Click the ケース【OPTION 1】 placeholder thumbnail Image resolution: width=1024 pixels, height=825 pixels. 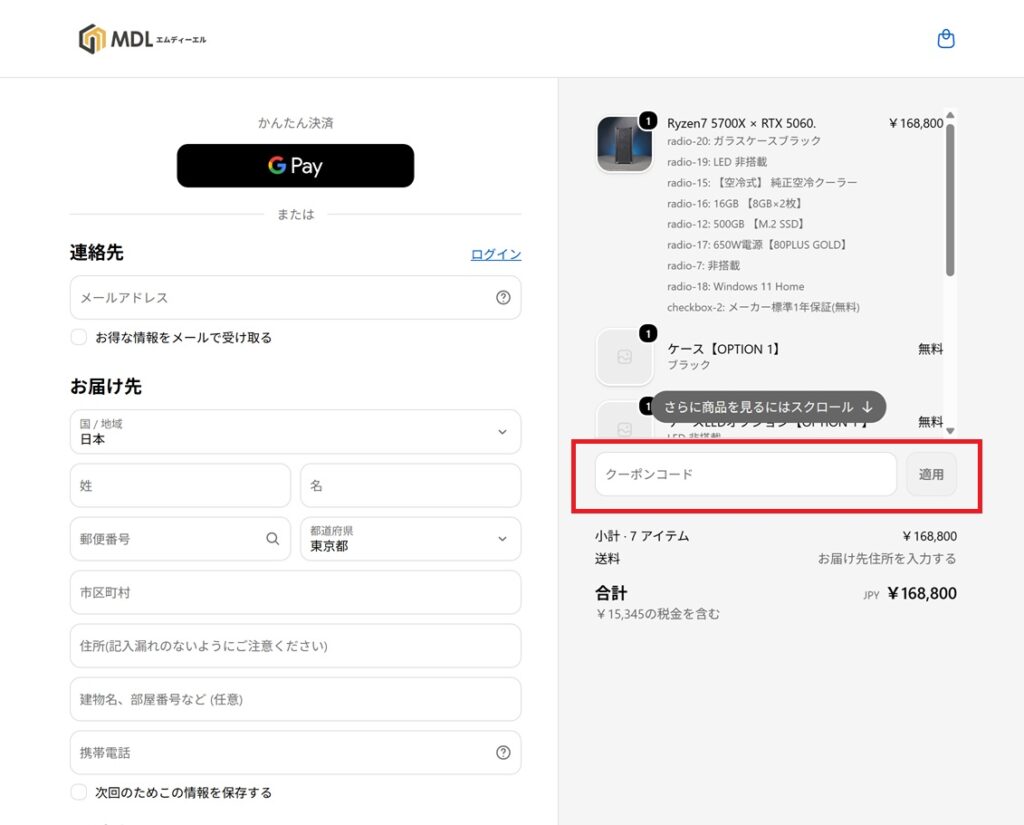click(624, 357)
